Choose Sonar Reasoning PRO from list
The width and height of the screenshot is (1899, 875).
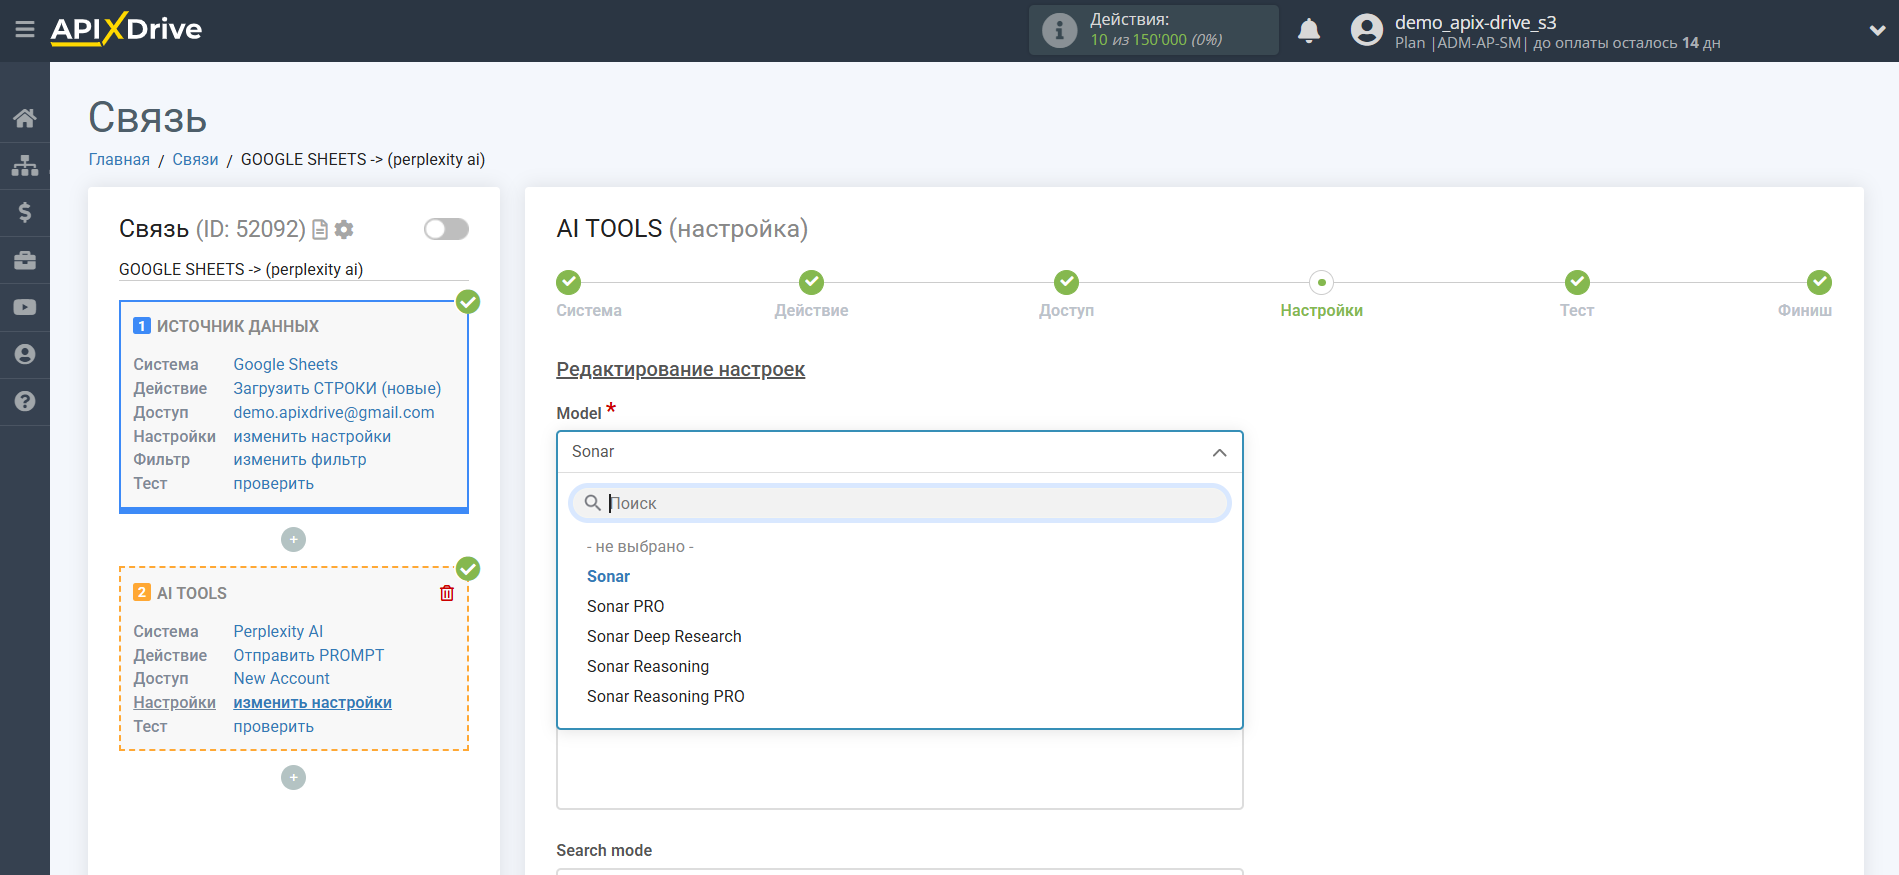(x=666, y=696)
